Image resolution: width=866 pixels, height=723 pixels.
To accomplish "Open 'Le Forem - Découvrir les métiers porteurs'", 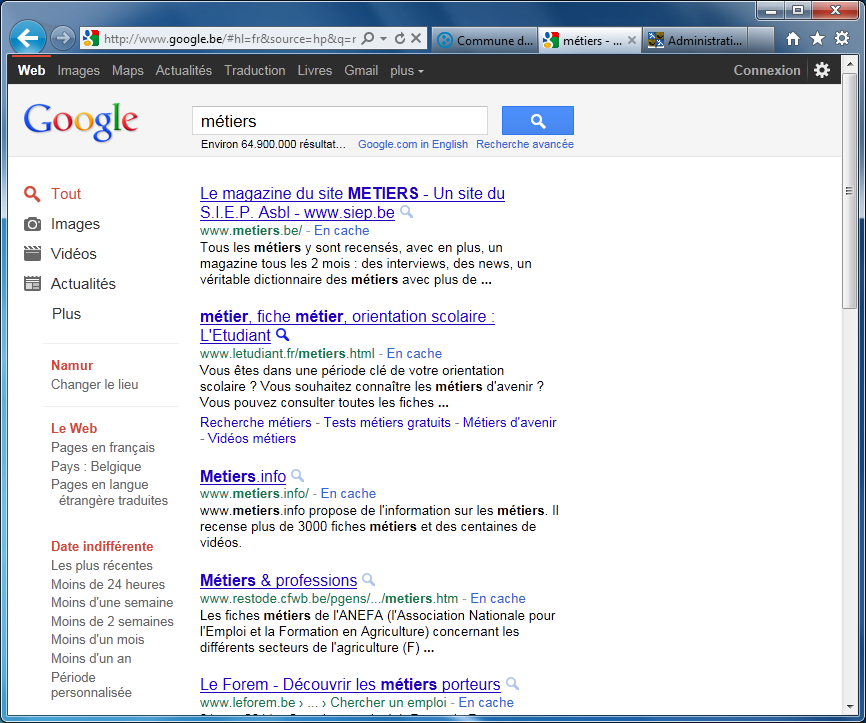I will pos(350,684).
